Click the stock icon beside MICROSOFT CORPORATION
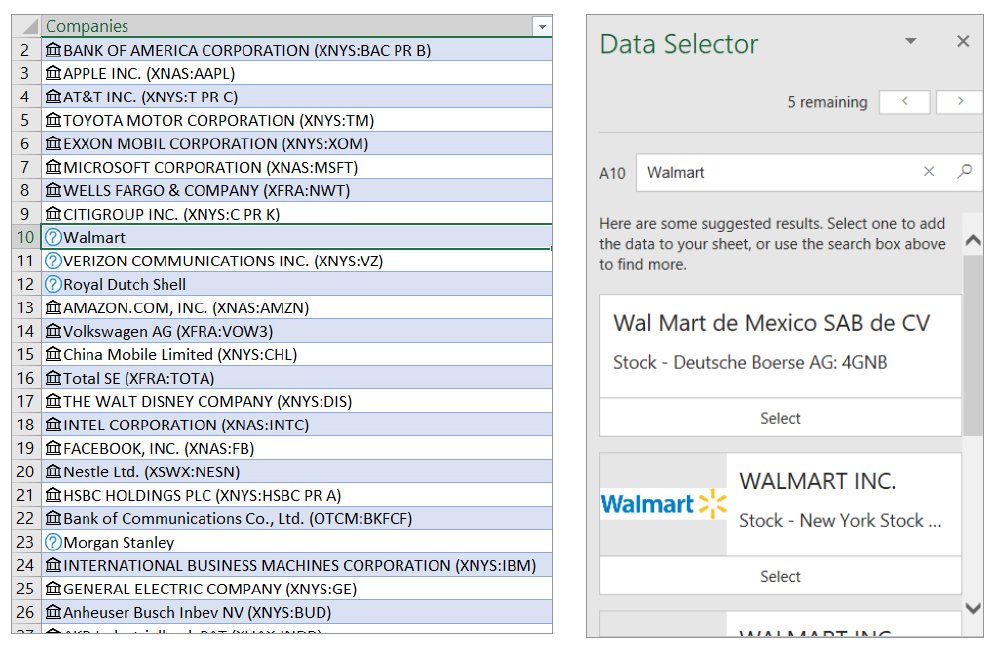Screen dimensions: 999x653 click(x=54, y=168)
